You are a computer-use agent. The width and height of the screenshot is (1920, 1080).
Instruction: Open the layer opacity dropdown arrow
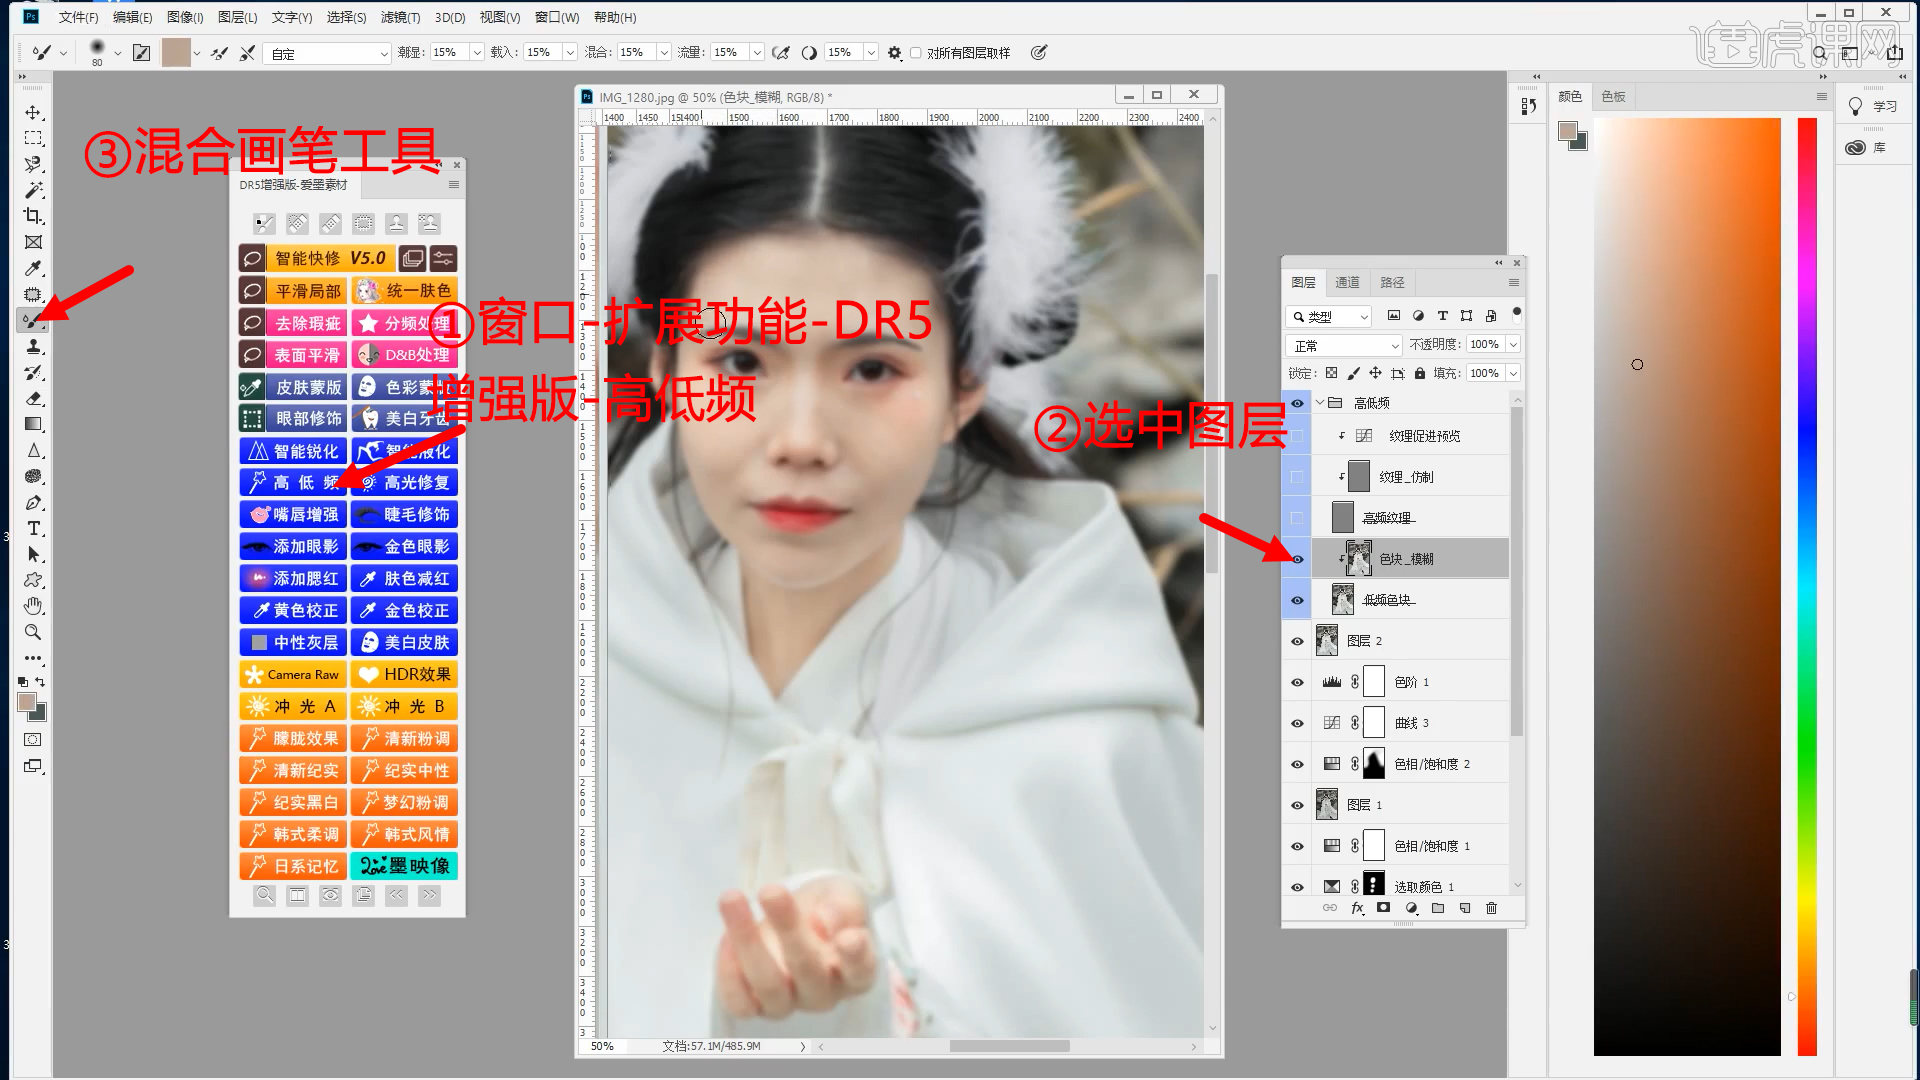(1513, 344)
